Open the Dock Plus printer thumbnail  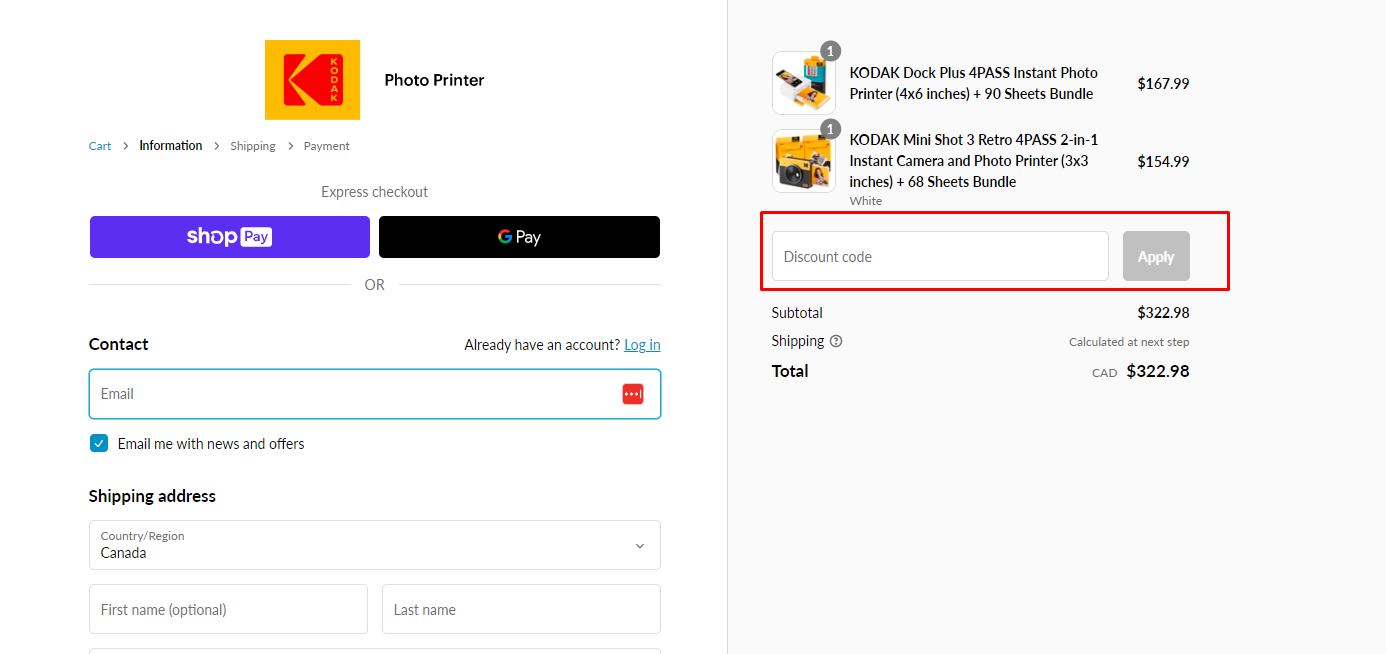pyautogui.click(x=803, y=84)
